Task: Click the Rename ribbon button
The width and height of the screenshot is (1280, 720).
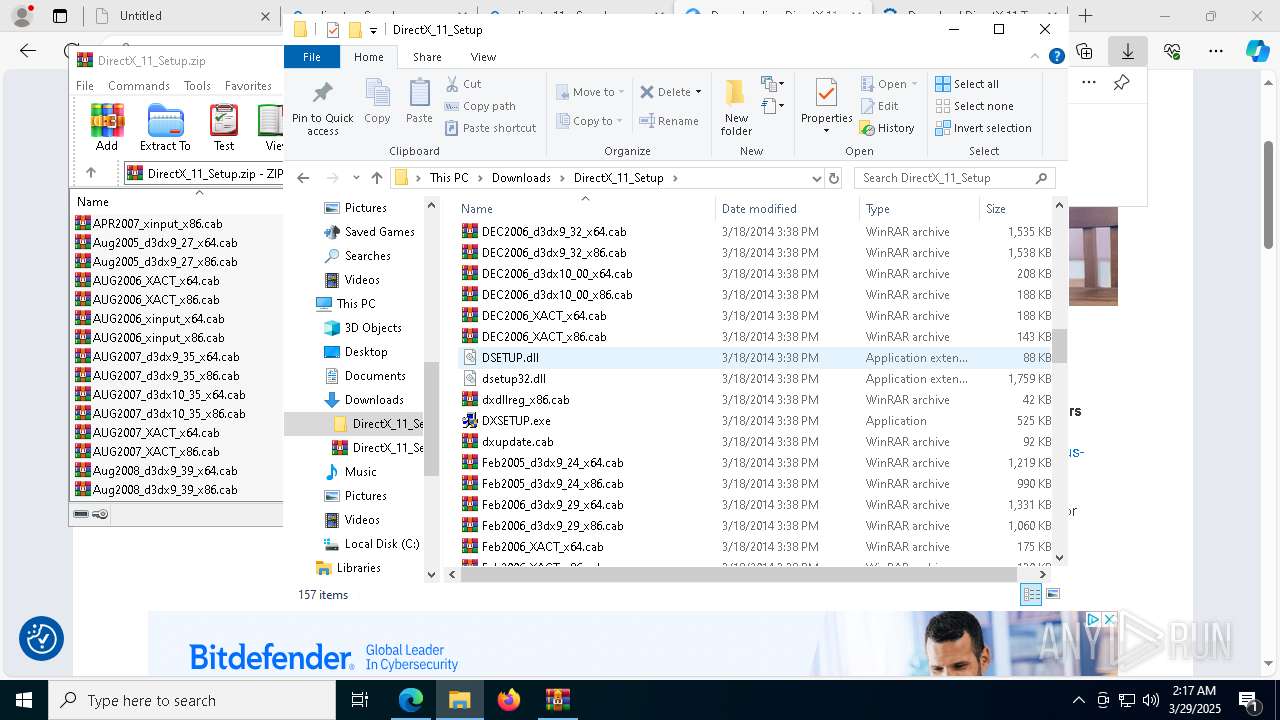Action: pyautogui.click(x=669, y=121)
